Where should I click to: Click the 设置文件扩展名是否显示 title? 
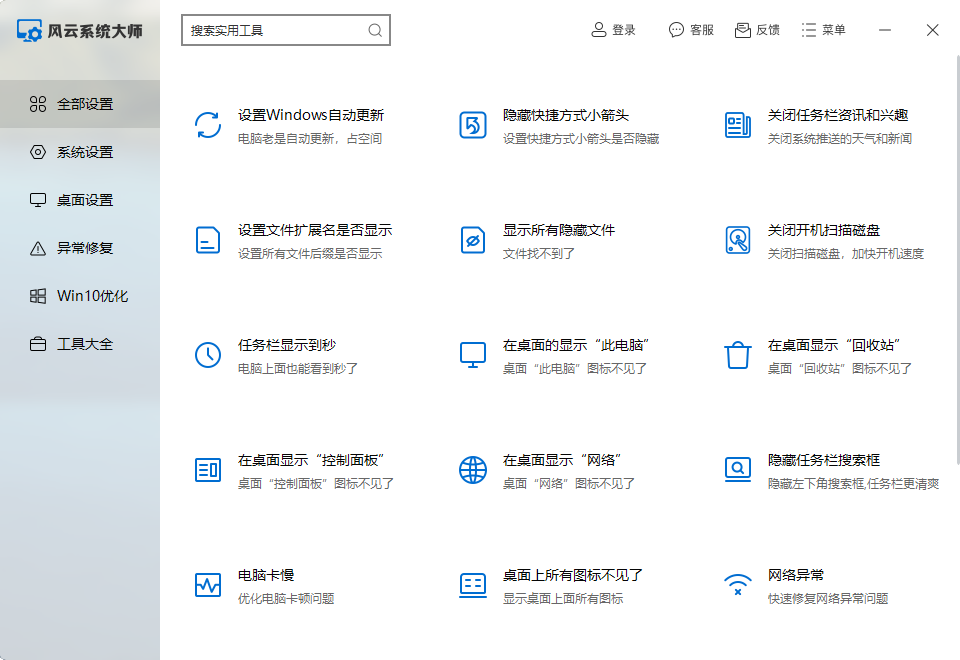pos(315,230)
